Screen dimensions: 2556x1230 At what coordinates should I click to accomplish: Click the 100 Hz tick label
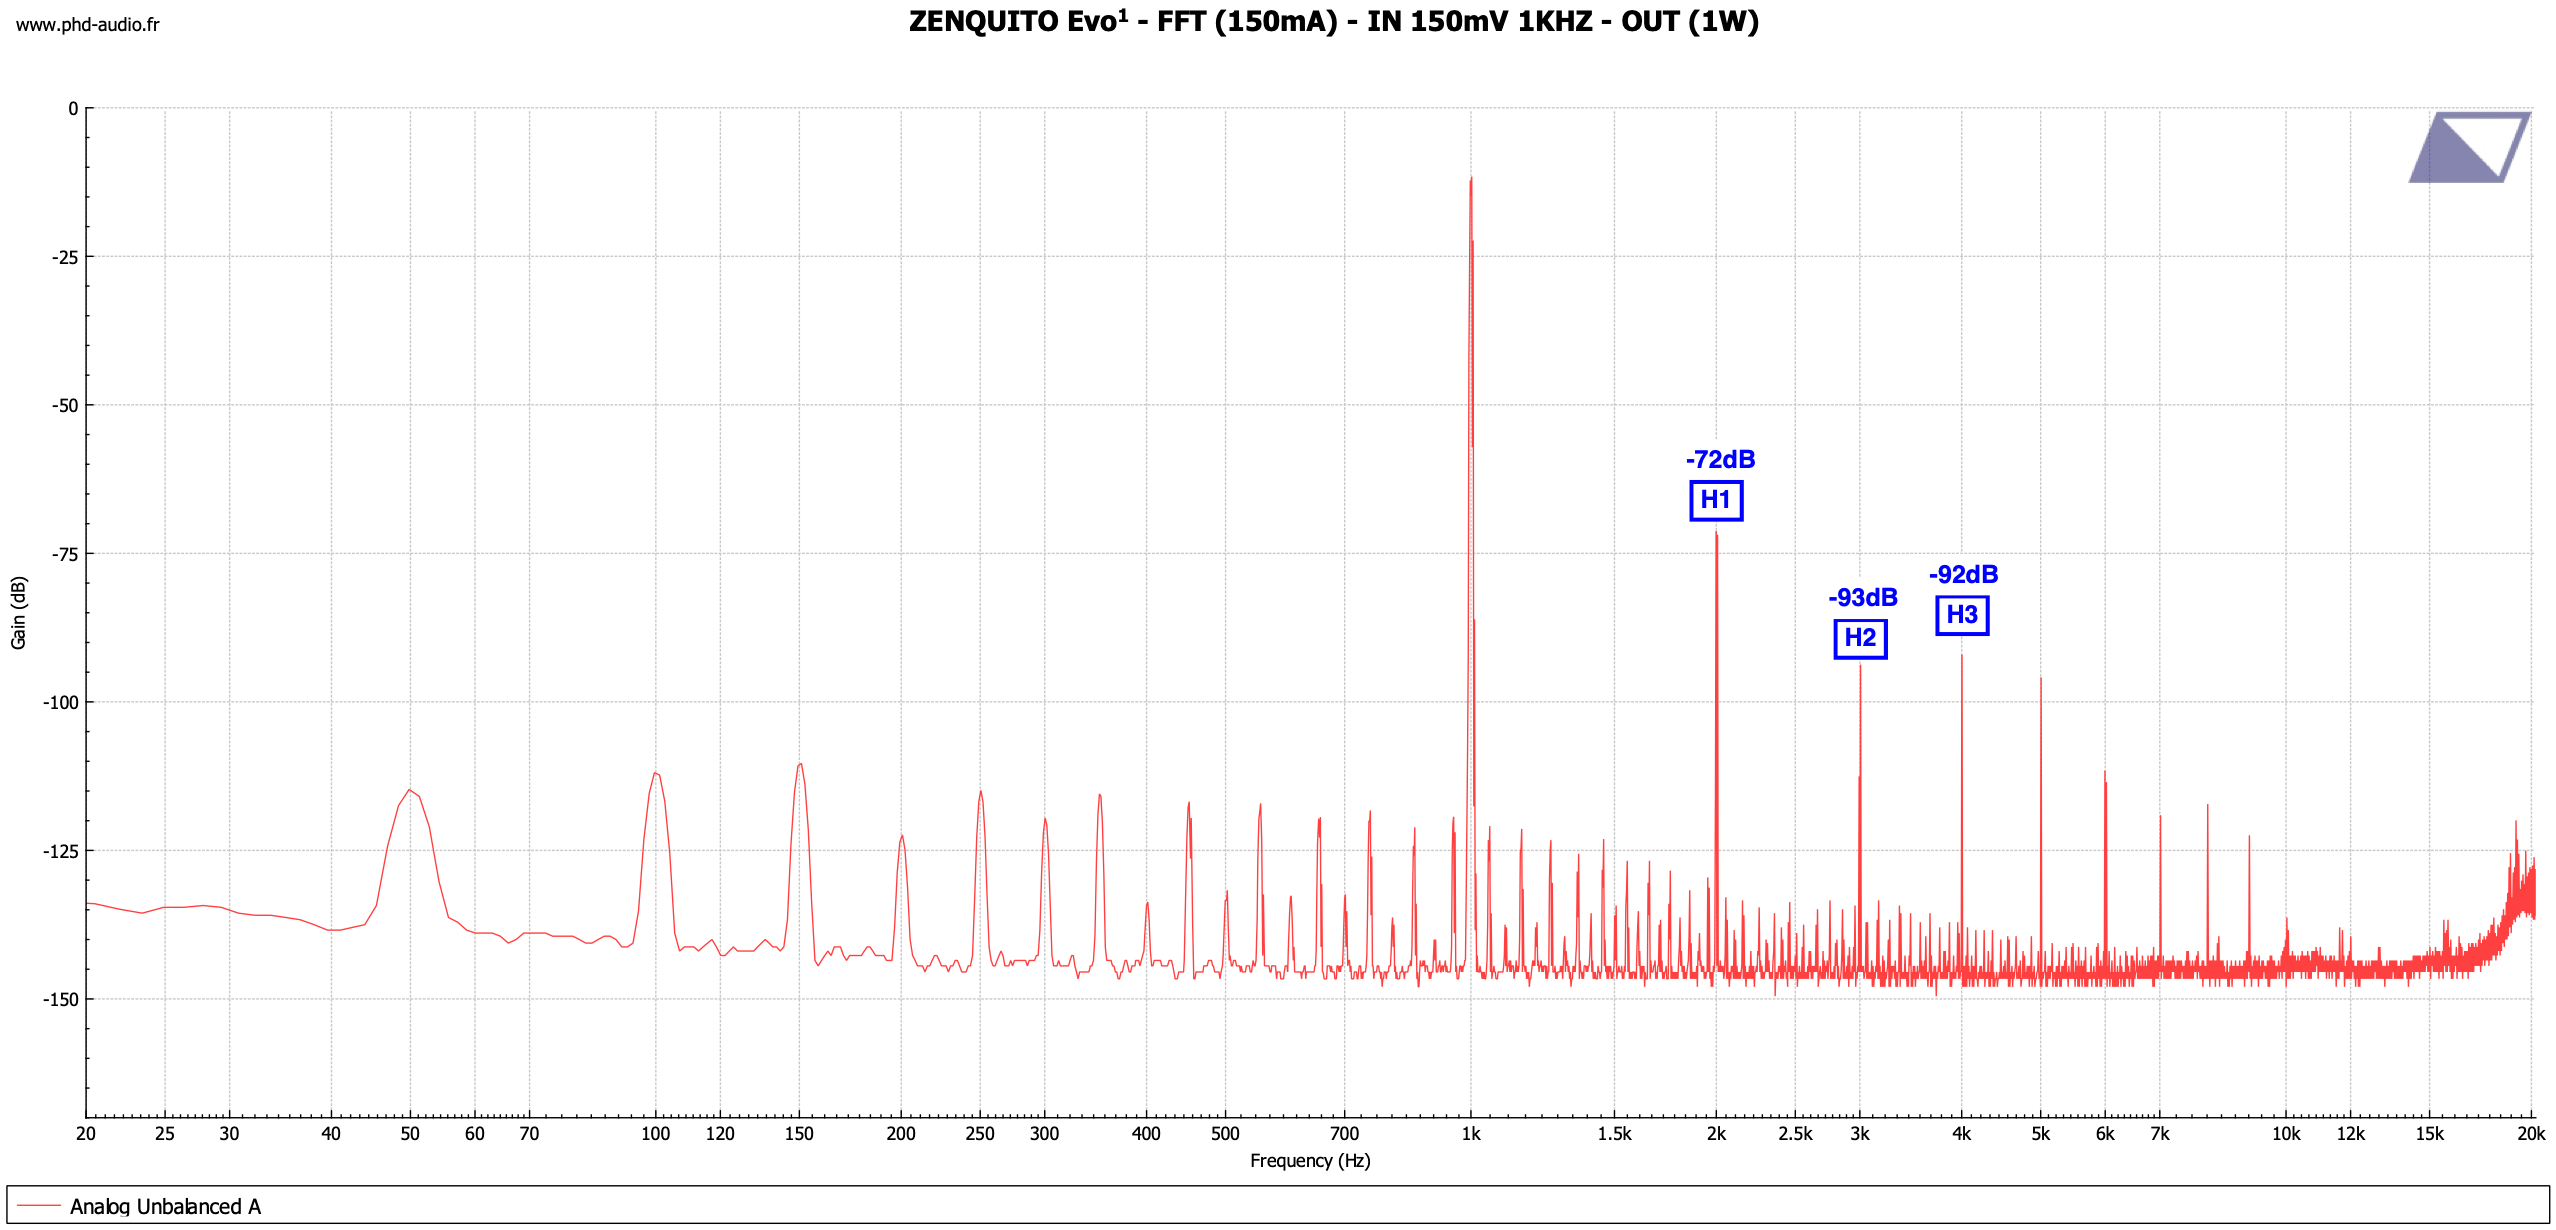click(x=655, y=1134)
